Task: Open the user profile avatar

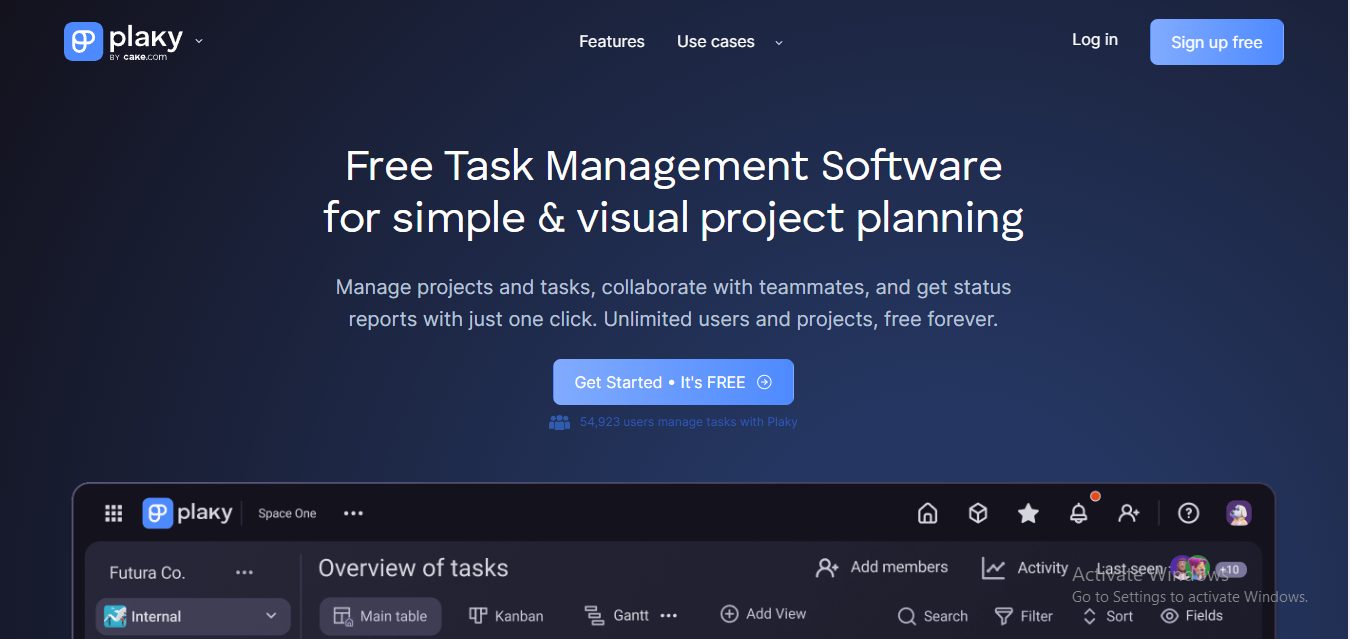Action: pos(1239,513)
